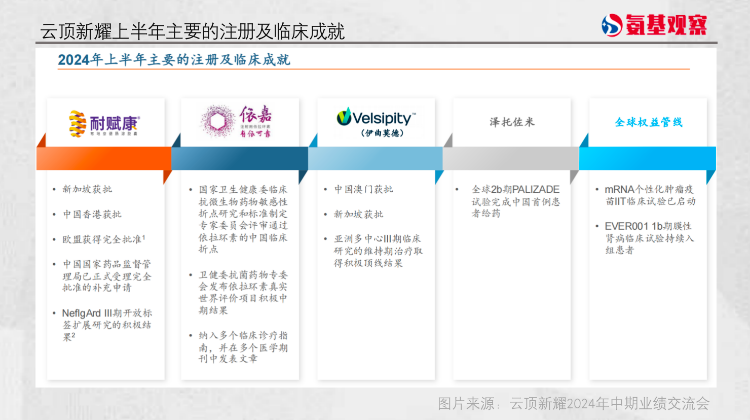Click the cyan arrow segment under 全球权益管线

click(647, 158)
